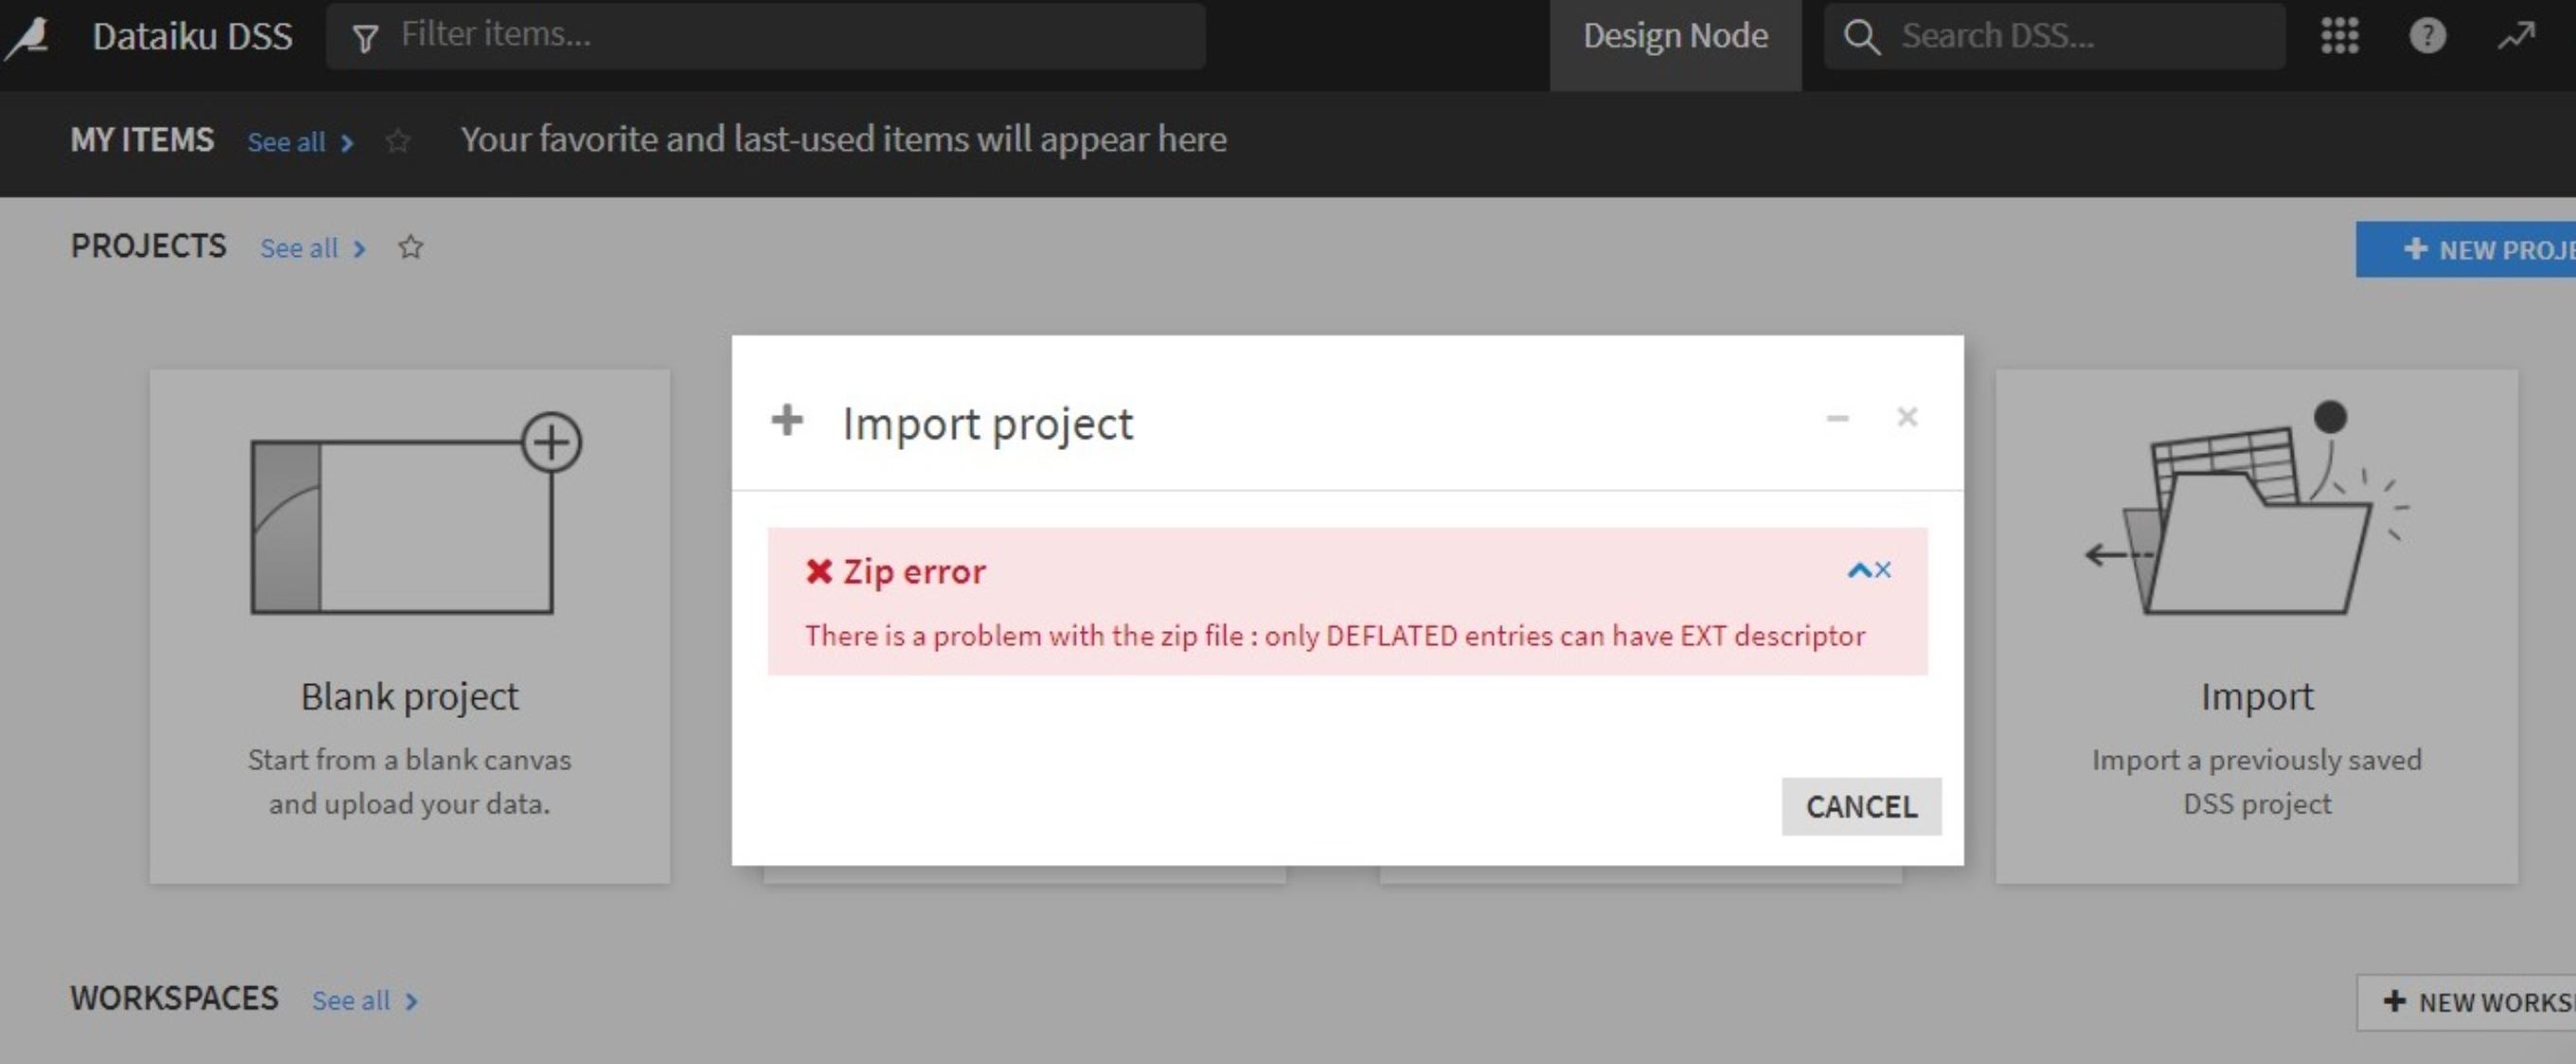Screen dimensions: 2576x1064
Task: Click the red X Zip error icon
Action: 819,572
